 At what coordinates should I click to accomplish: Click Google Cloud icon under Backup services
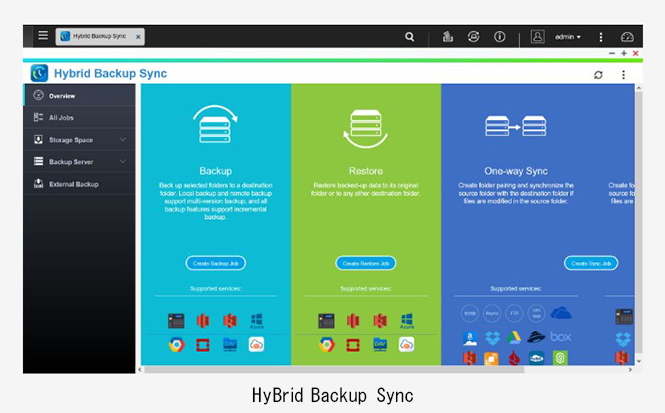tap(176, 345)
